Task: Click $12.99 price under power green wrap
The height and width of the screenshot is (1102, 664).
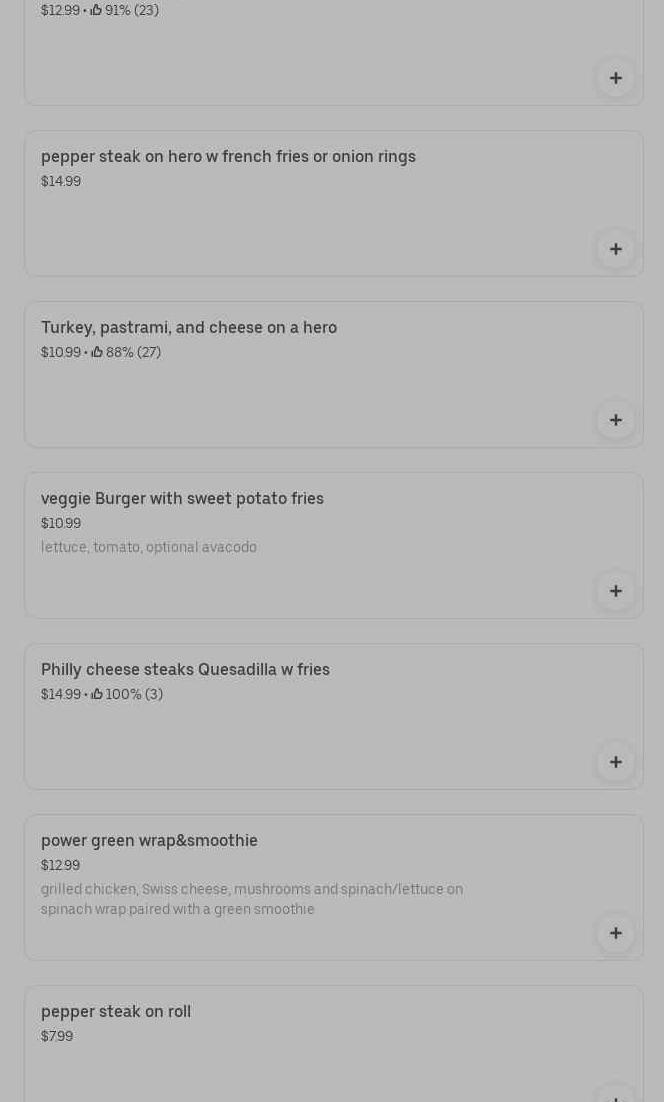Action: pyautogui.click(x=60, y=865)
